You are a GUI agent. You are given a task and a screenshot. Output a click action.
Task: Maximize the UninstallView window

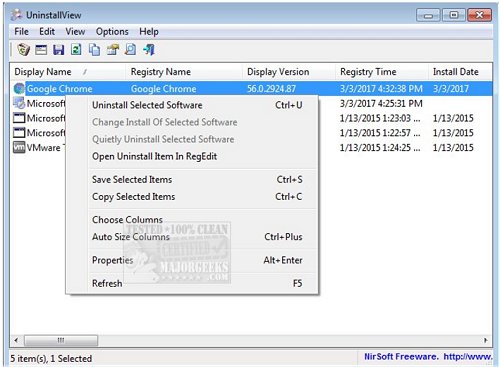(x=454, y=15)
